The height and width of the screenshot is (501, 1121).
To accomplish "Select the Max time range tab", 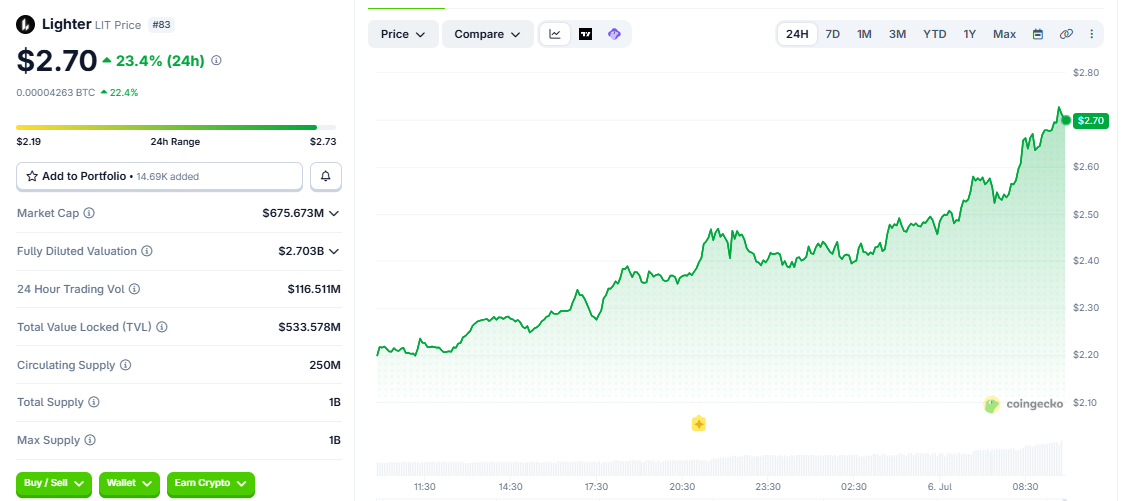I will pos(1004,34).
